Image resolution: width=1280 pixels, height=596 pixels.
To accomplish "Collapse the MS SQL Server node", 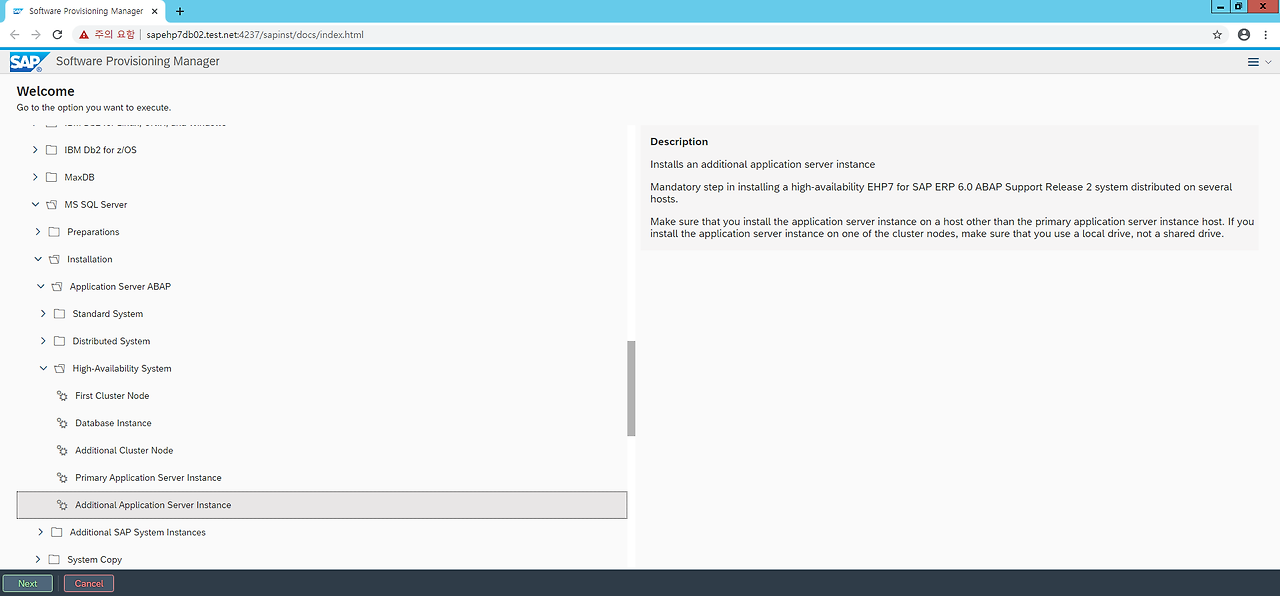I will (x=36, y=204).
